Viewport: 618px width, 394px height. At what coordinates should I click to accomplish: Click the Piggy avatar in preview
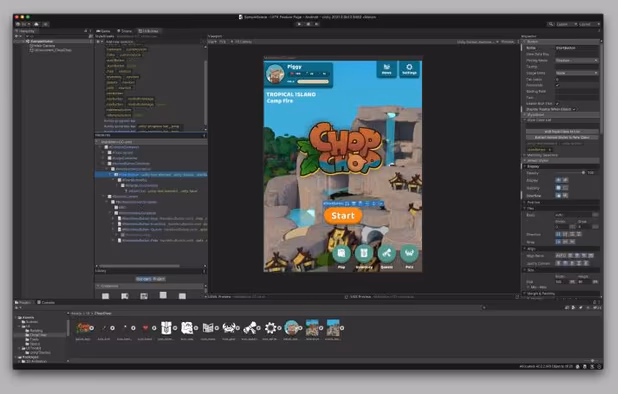point(275,74)
